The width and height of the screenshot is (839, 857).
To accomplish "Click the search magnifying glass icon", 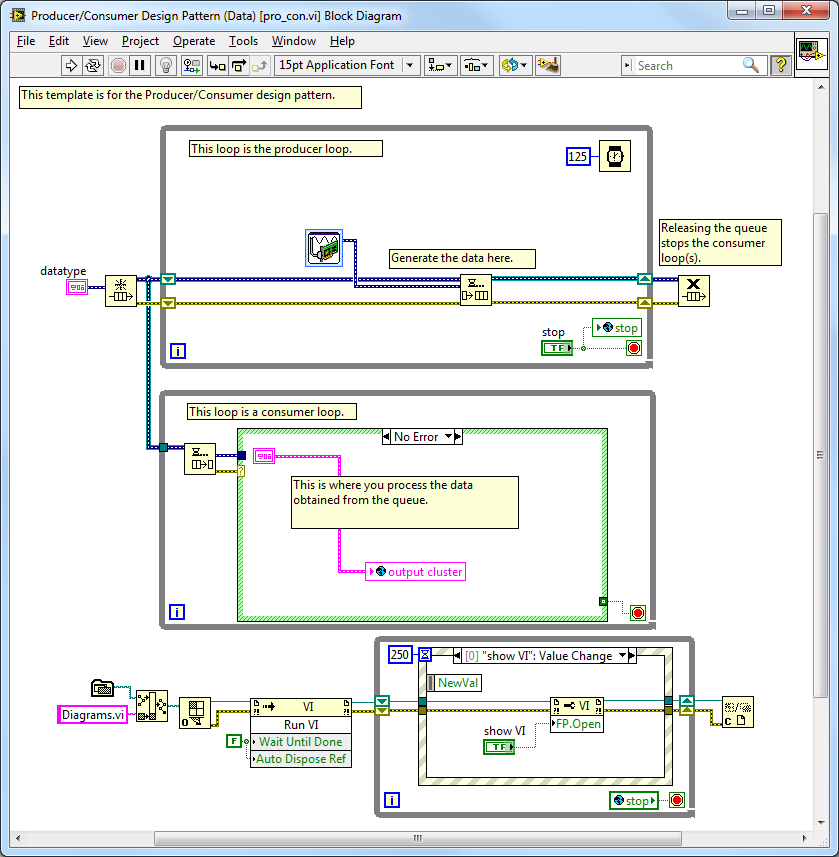I will click(x=751, y=66).
